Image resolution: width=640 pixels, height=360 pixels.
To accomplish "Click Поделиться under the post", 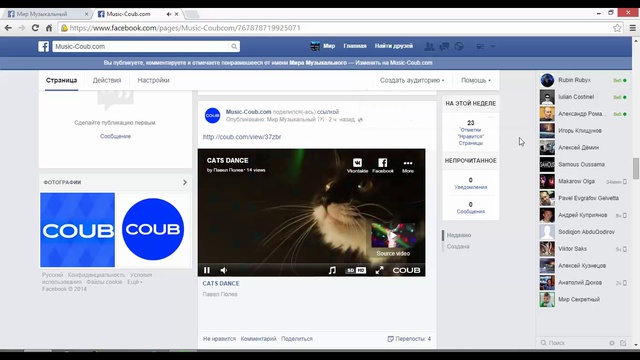I will (297, 339).
